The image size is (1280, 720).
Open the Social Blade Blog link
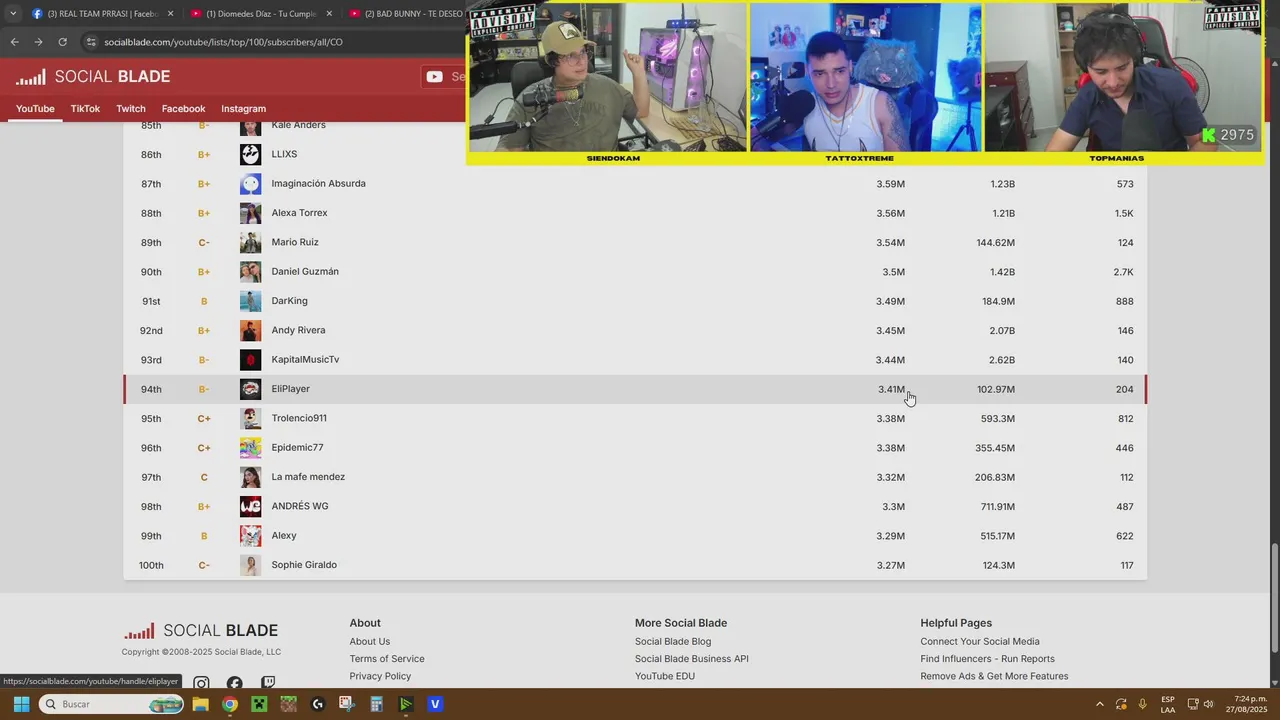(673, 642)
